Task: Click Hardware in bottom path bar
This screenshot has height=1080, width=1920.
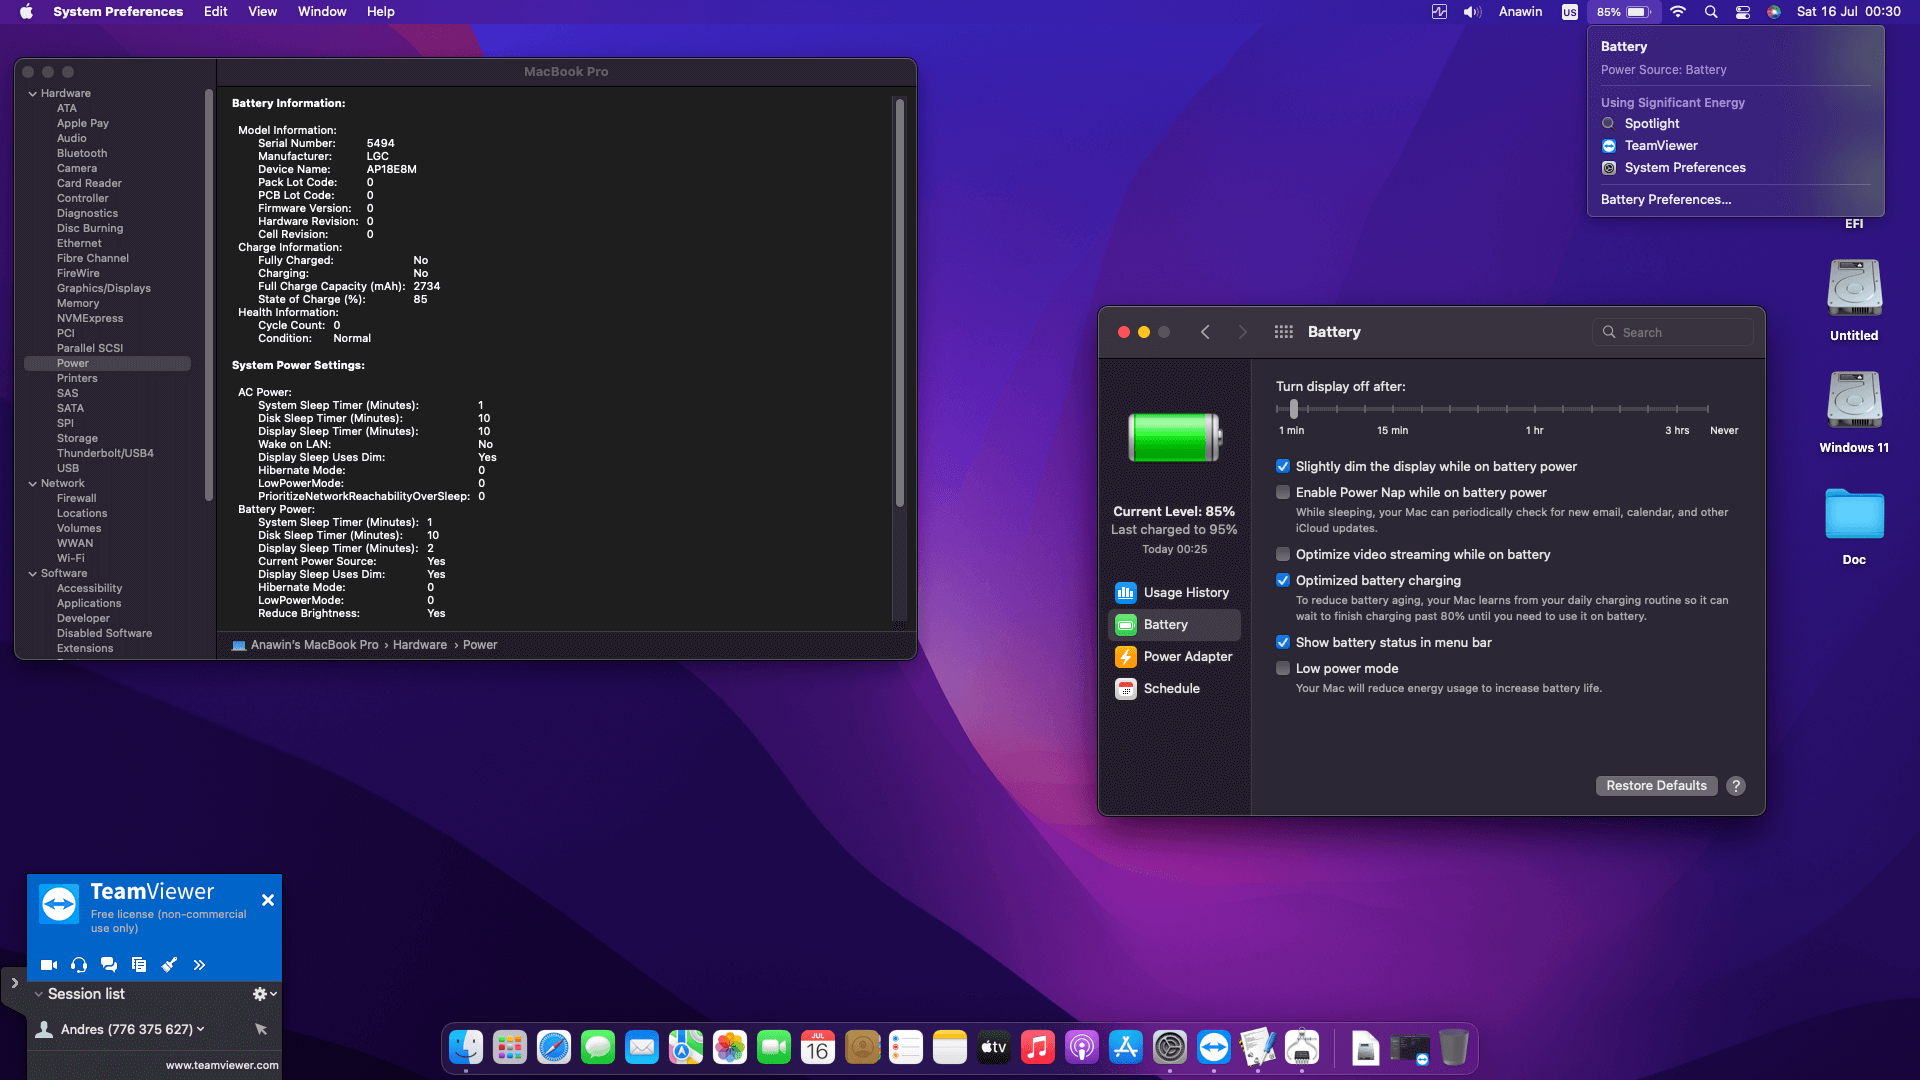Action: [x=419, y=645]
